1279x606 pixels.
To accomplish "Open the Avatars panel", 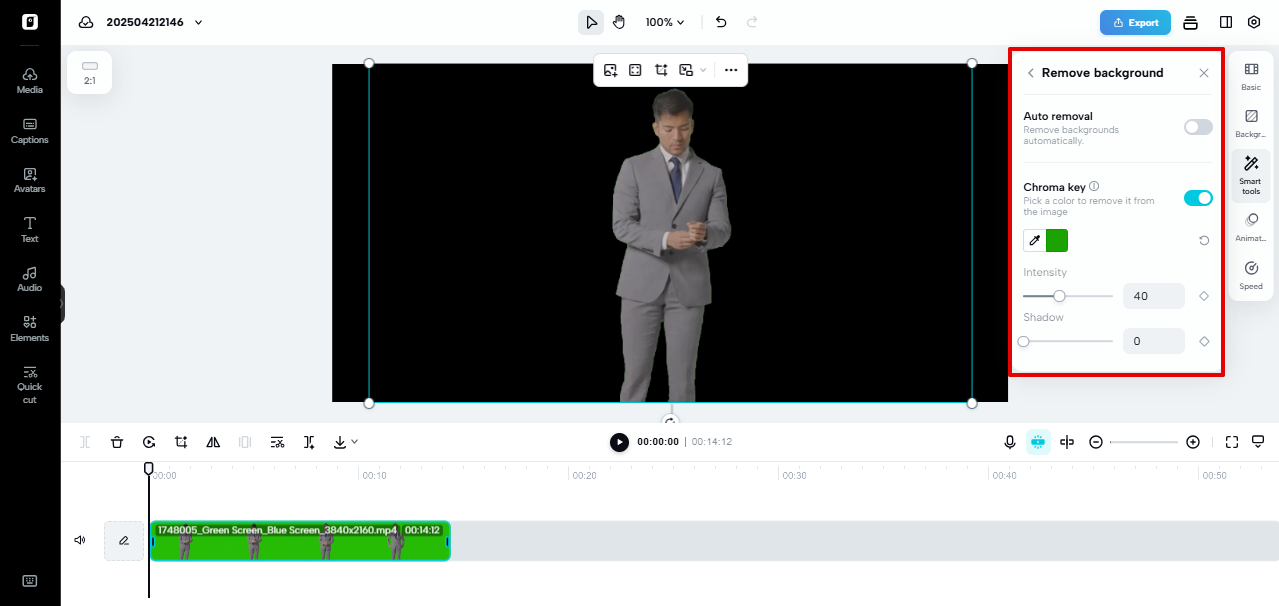I will [30, 180].
